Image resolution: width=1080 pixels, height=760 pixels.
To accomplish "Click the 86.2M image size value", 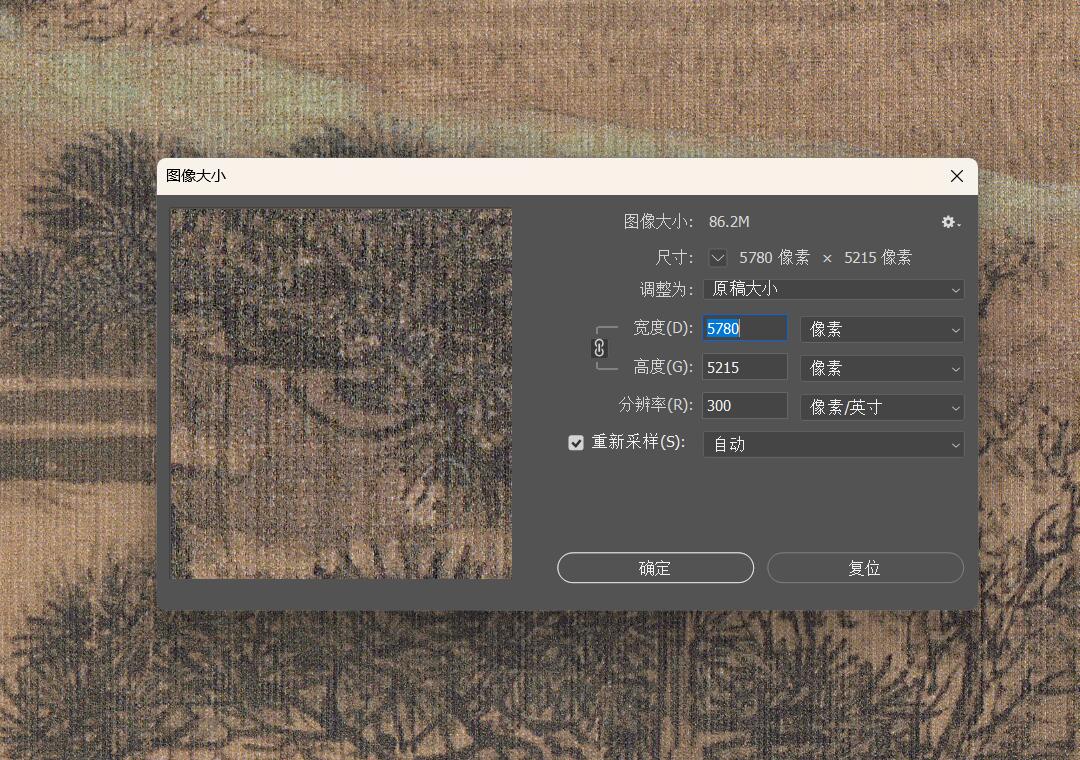I will 729,222.
